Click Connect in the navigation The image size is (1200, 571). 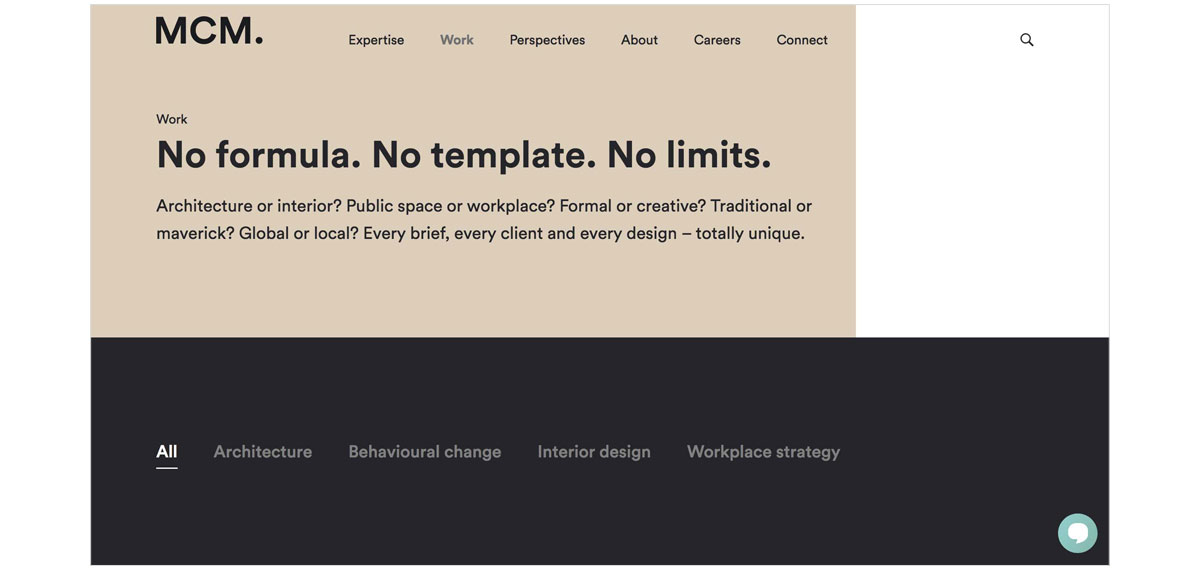(802, 40)
